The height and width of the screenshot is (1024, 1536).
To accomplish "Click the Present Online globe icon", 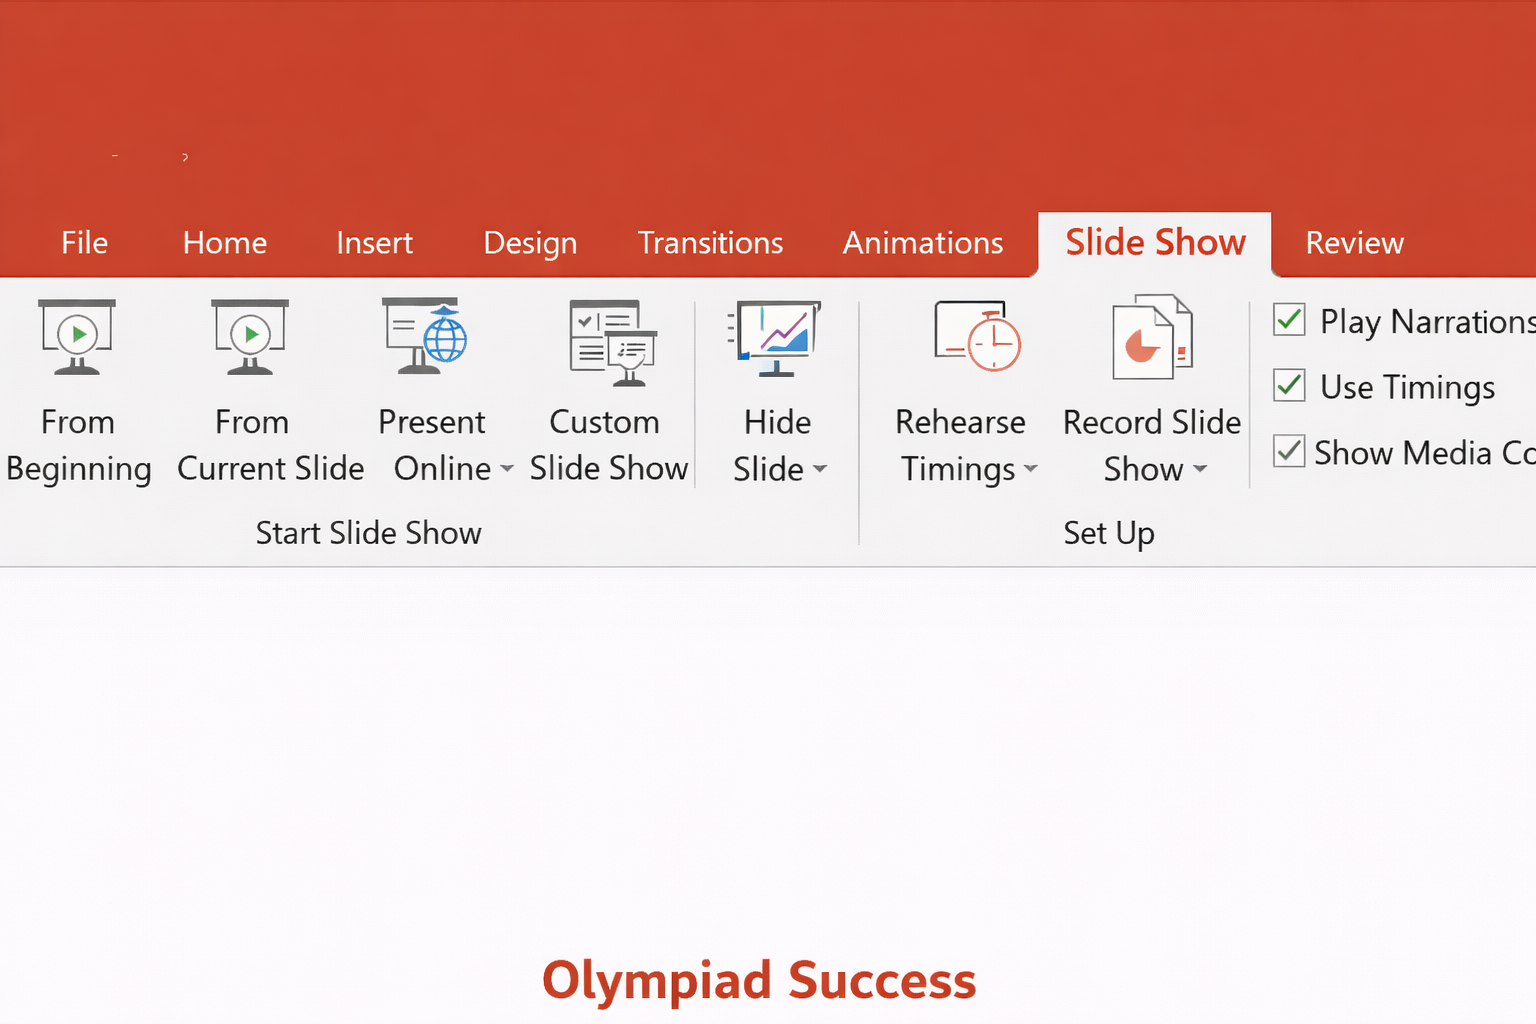I will [428, 337].
